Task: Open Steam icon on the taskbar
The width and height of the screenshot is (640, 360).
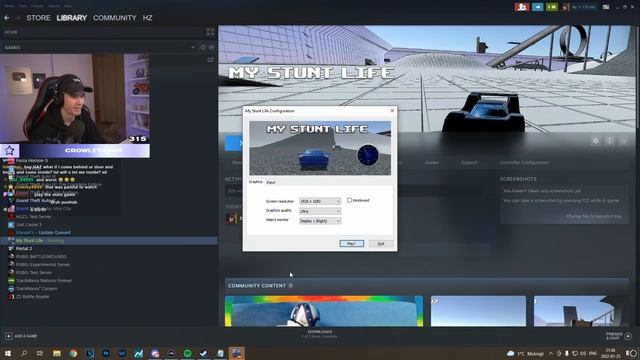Action: point(204,353)
